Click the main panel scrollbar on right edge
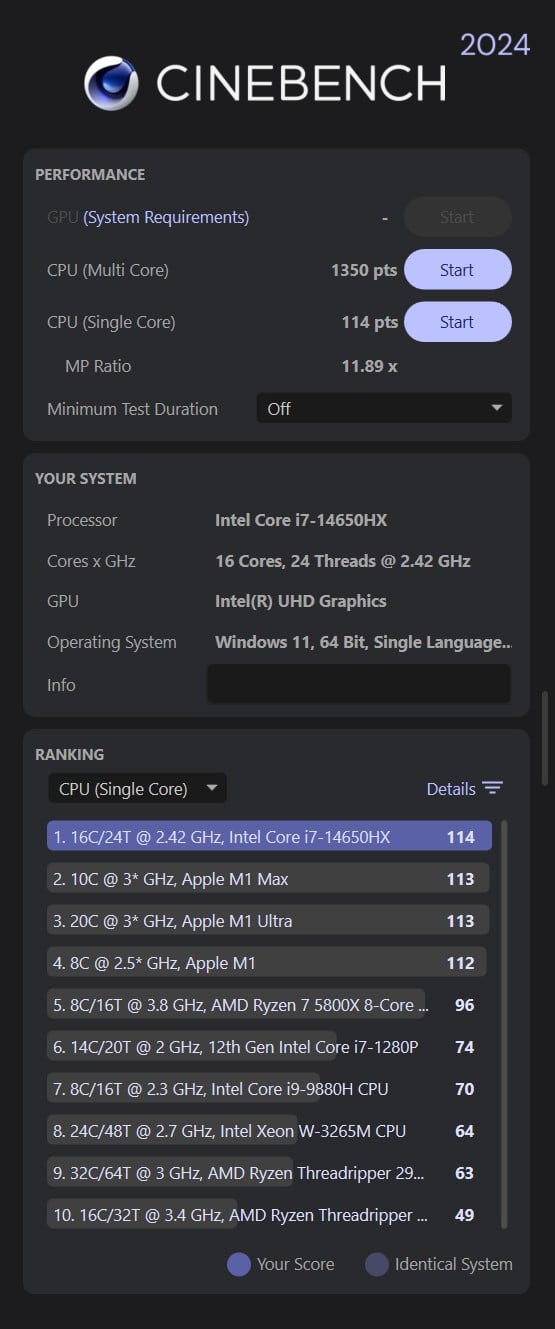 545,738
